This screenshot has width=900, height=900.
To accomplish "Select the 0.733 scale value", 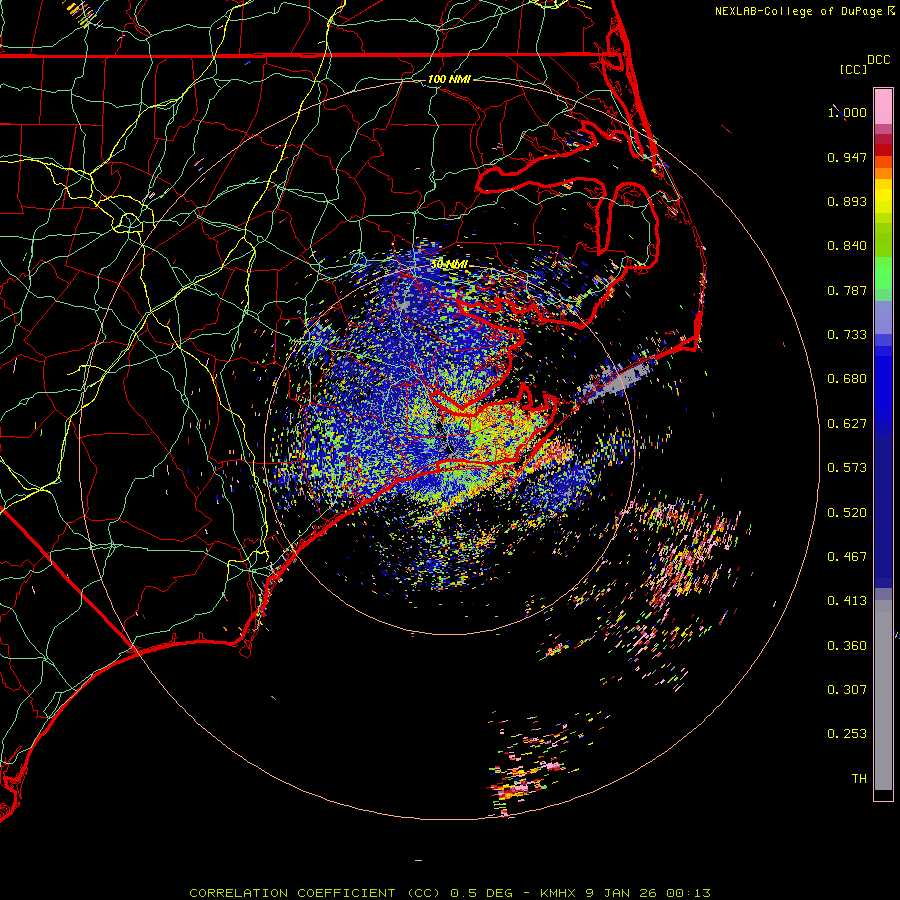I will coord(847,335).
